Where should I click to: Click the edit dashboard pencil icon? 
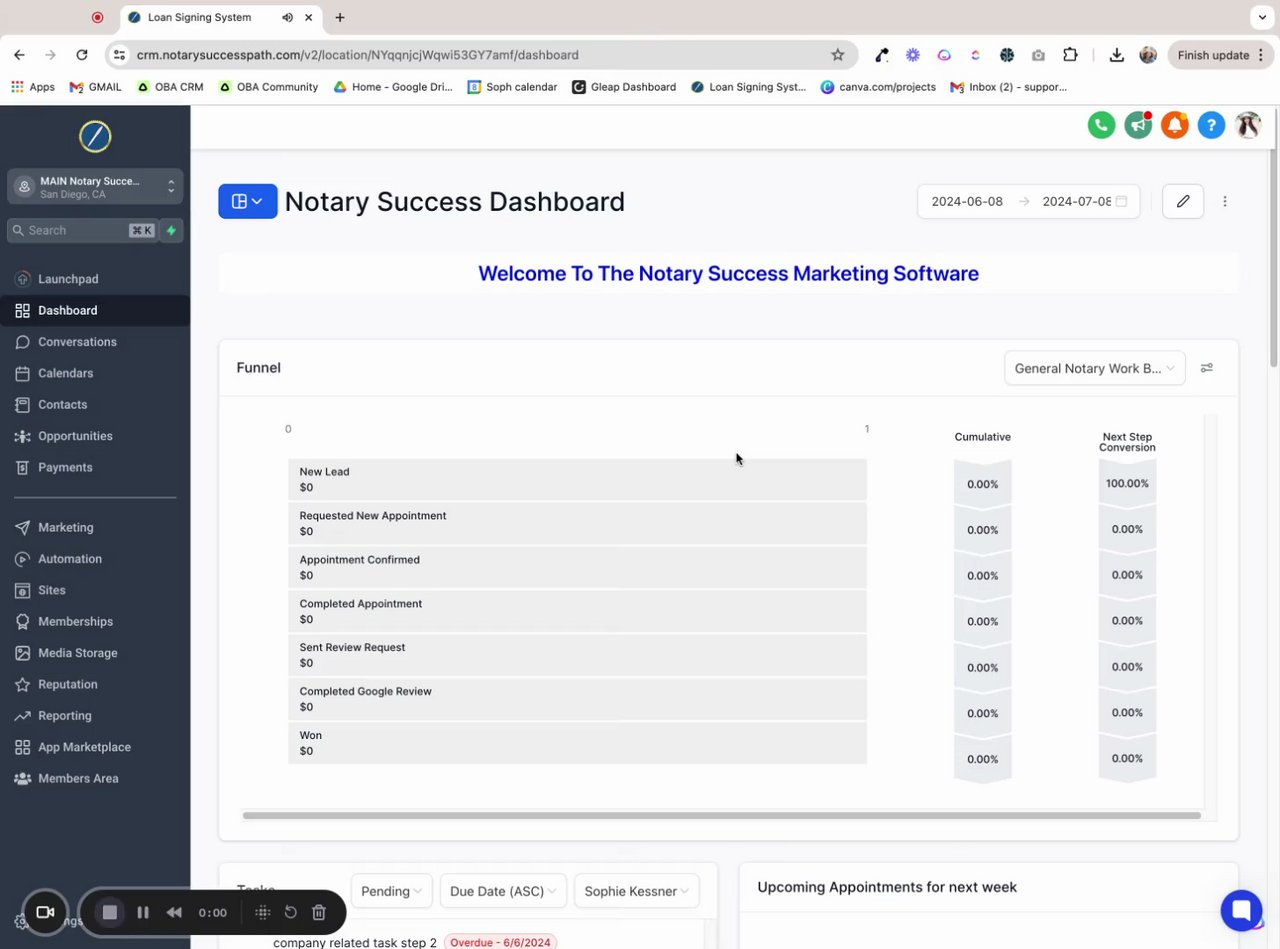point(1183,201)
